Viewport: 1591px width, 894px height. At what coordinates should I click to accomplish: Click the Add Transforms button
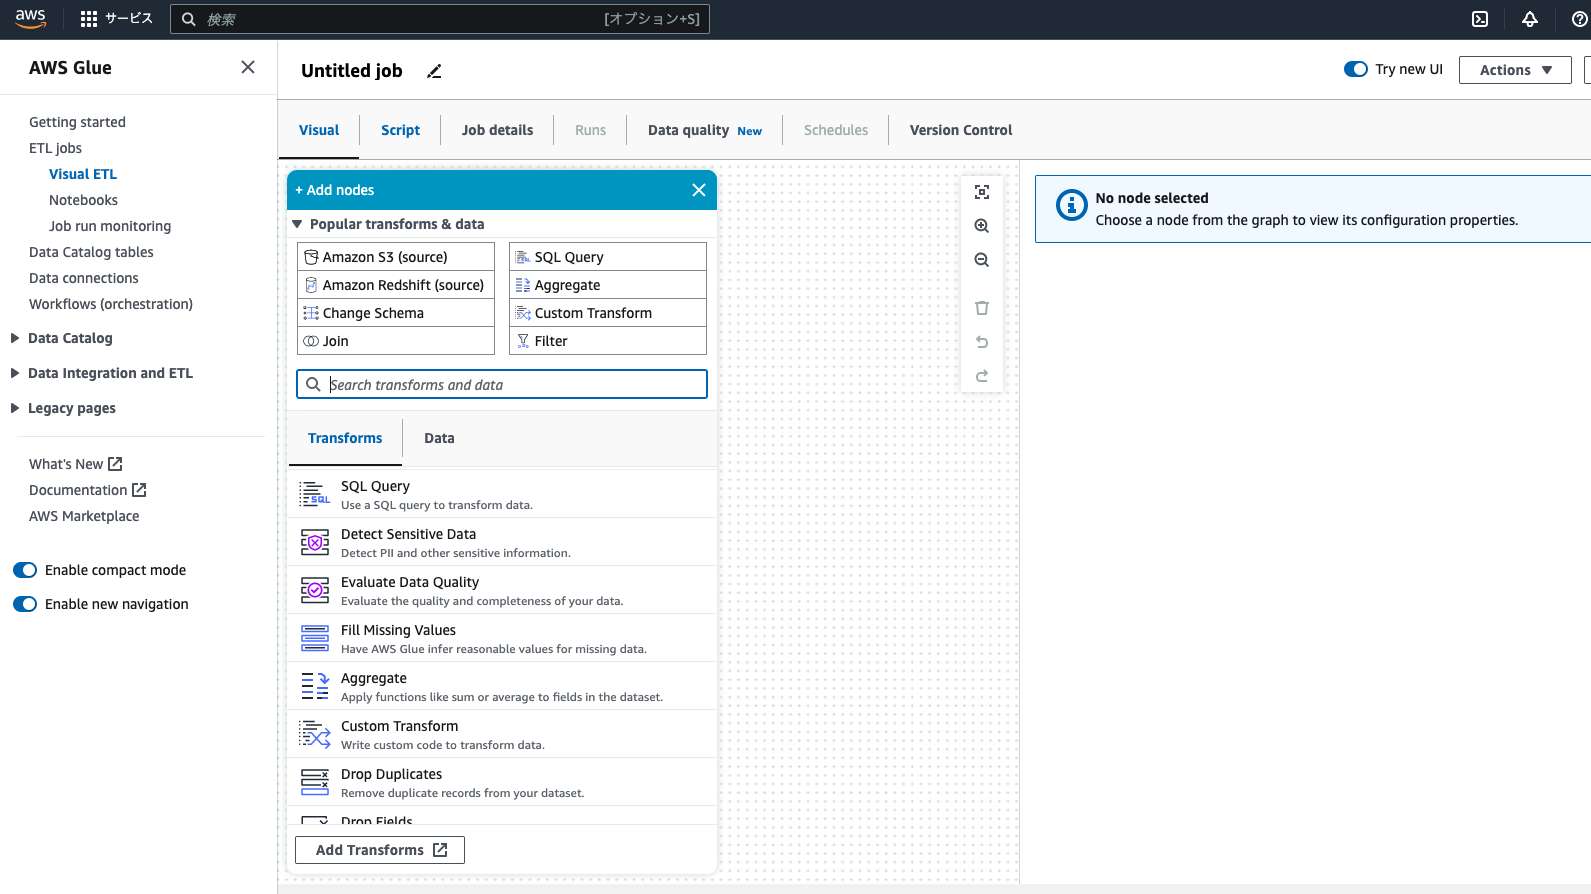click(x=380, y=850)
